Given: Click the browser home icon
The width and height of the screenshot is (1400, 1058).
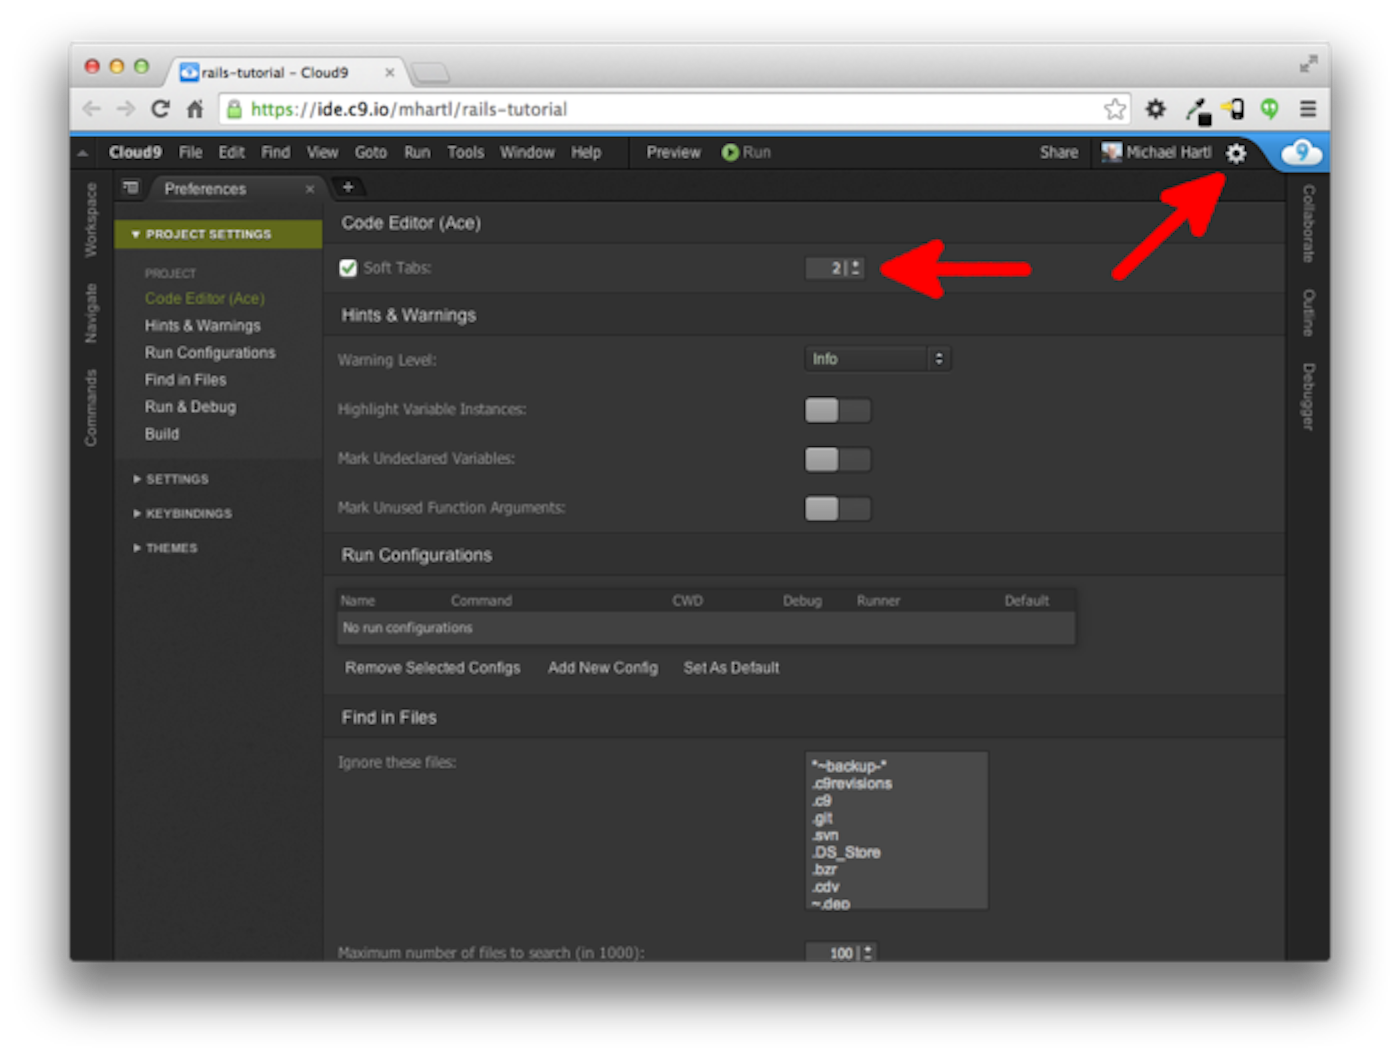Looking at the screenshot, I should 195,109.
